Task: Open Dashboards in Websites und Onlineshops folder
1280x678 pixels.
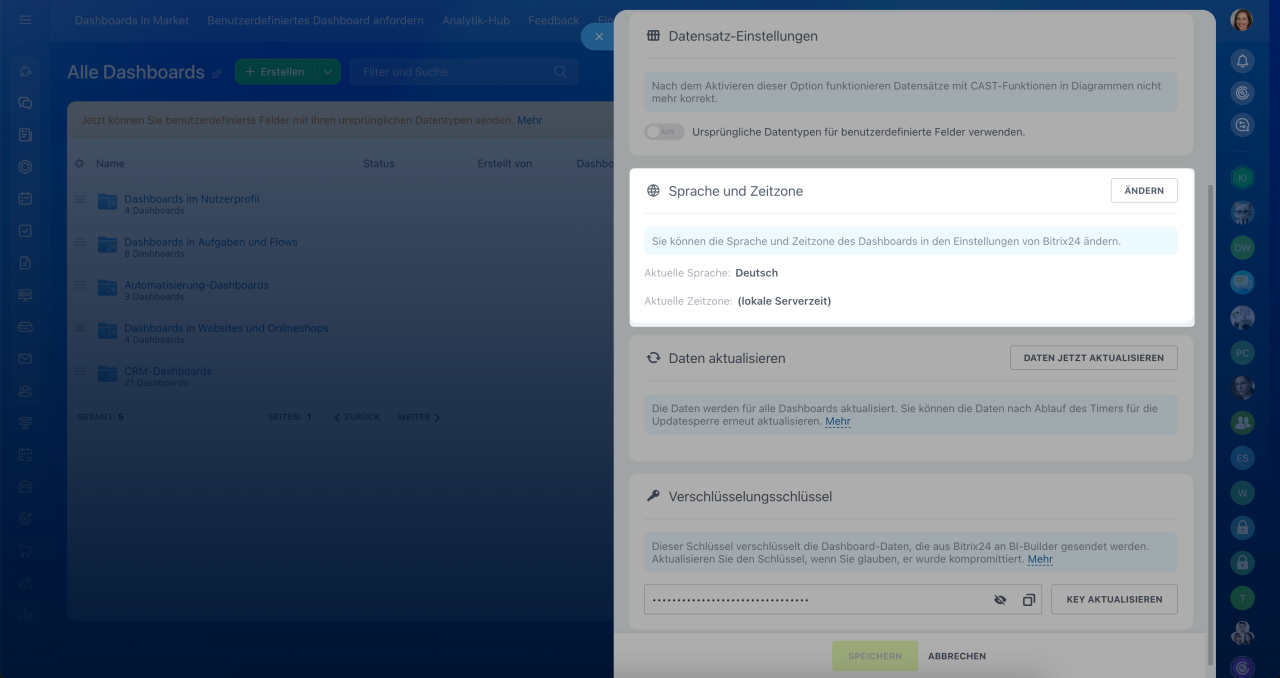Action: point(226,328)
